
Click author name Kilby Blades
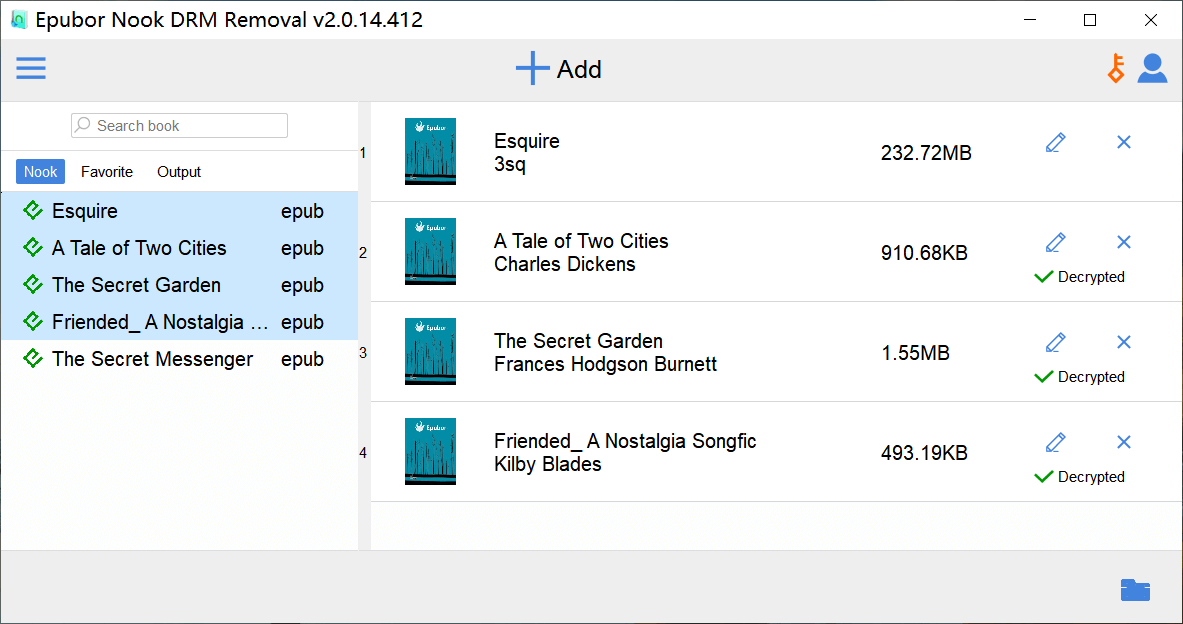tap(547, 464)
